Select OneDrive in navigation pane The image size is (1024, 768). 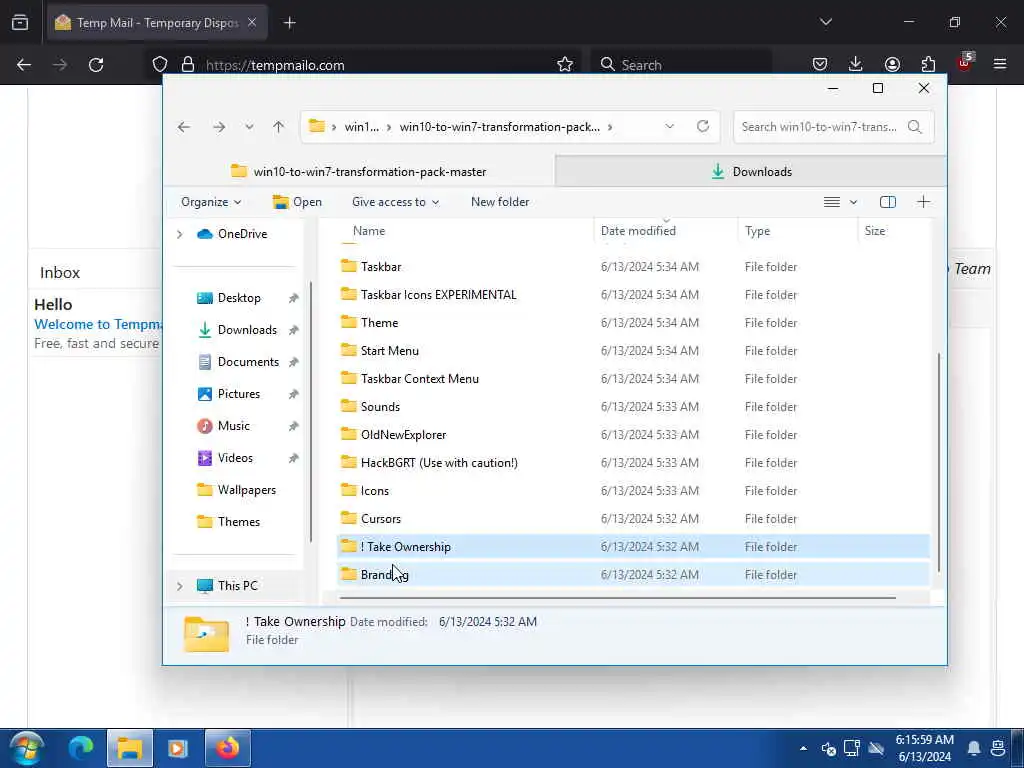coord(232,234)
